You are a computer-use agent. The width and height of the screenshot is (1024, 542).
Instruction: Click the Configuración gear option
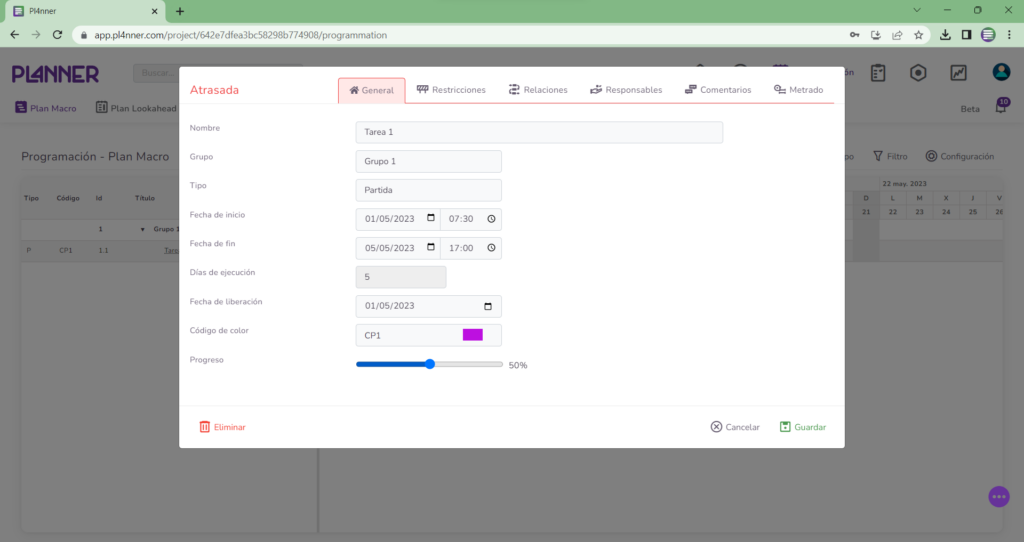point(959,156)
